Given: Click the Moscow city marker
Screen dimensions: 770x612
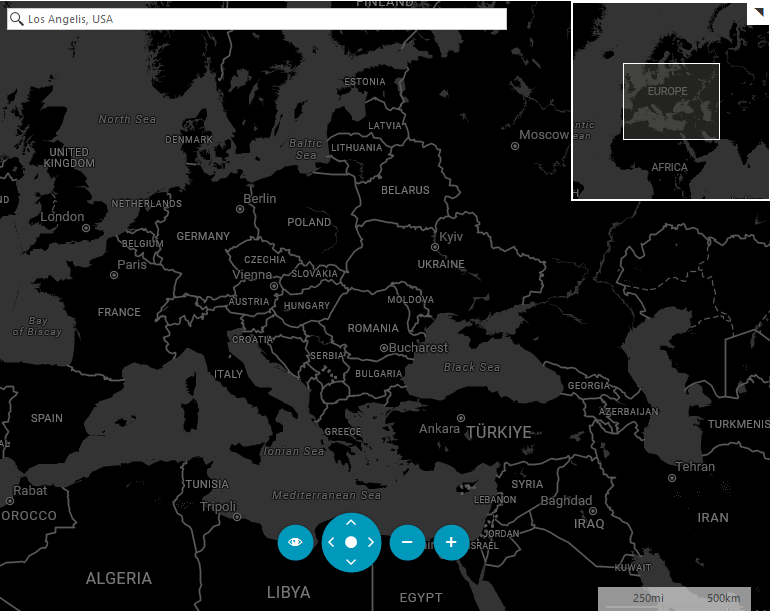Looking at the screenshot, I should (515, 146).
